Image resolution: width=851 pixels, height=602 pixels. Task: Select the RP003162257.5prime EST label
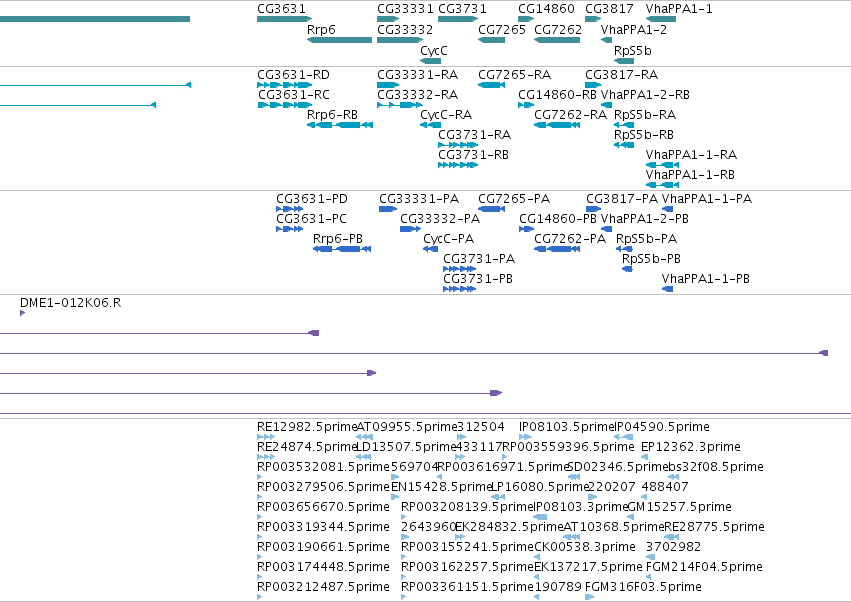pyautogui.click(x=467, y=568)
